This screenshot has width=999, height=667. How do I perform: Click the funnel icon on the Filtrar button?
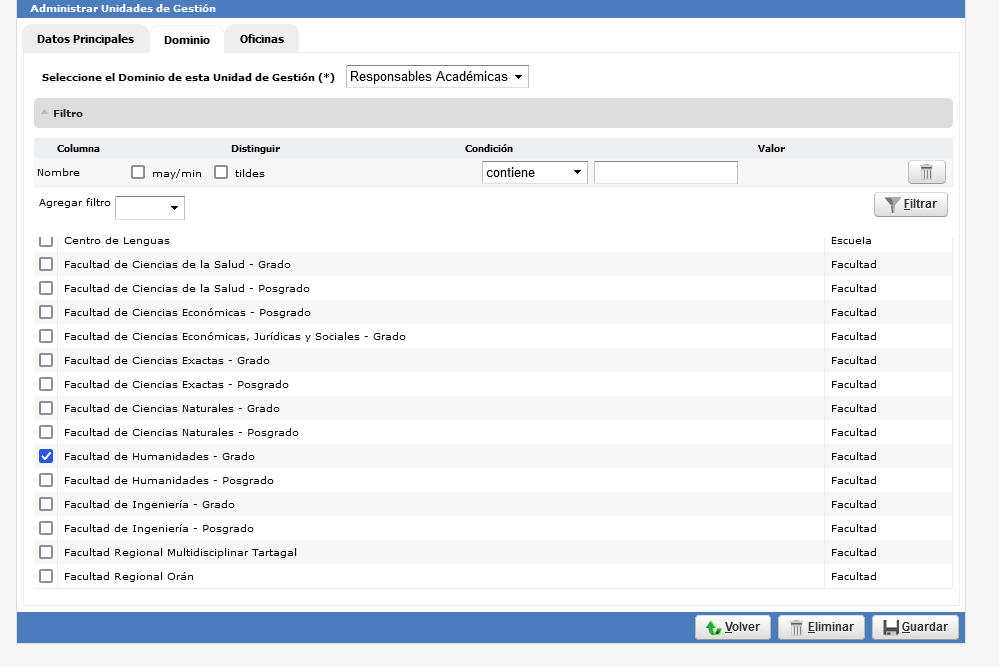tap(893, 204)
